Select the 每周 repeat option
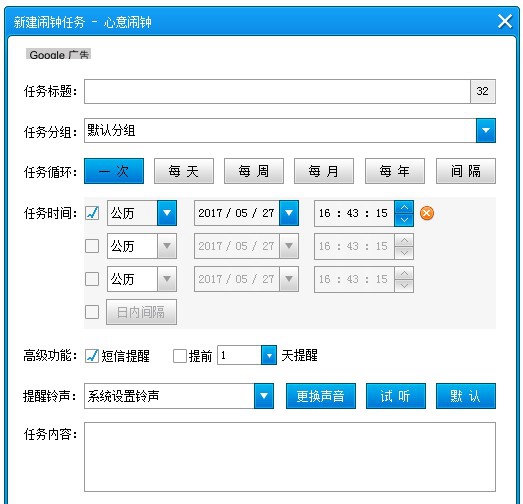This screenshot has width=523, height=504. point(254,171)
